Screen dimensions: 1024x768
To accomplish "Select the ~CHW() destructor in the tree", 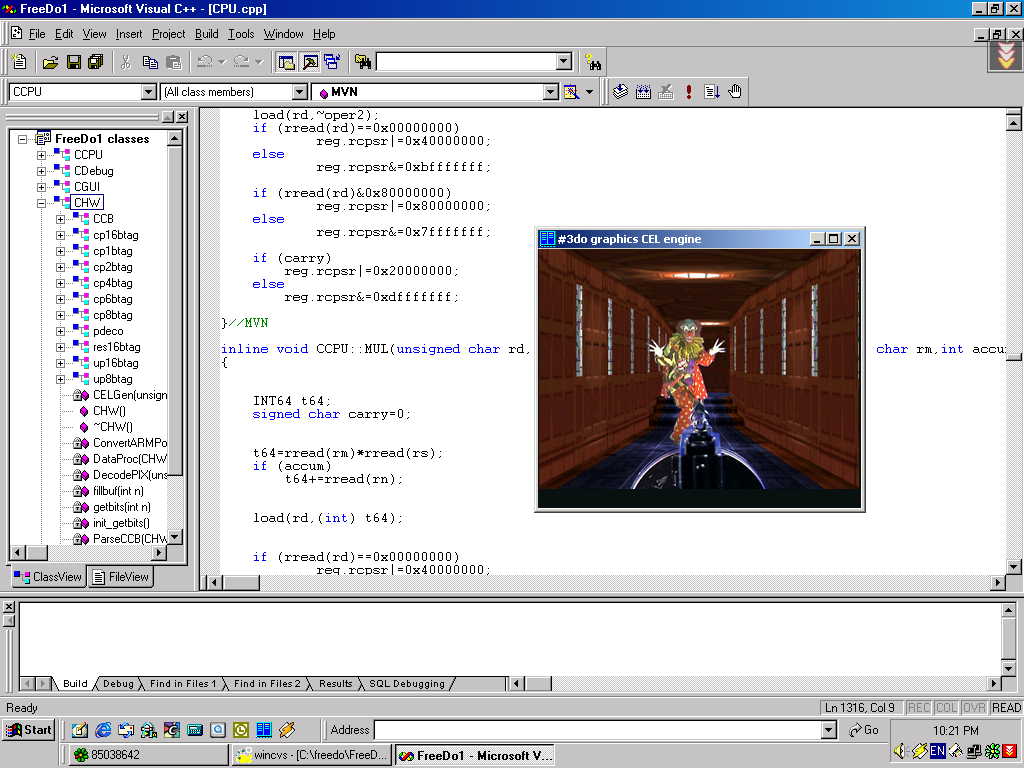I will tap(112, 427).
